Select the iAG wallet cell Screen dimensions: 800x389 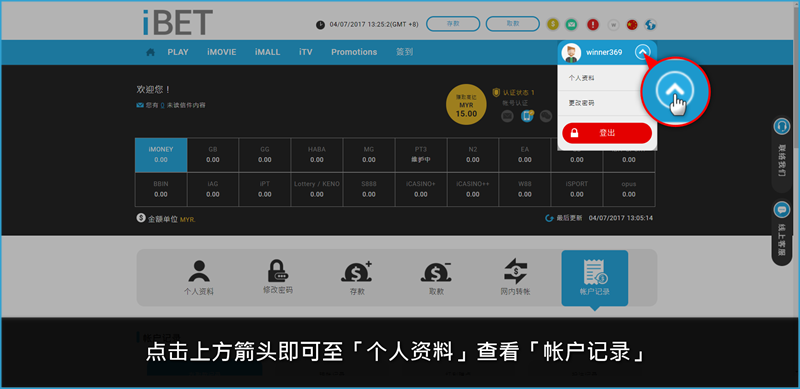pos(213,189)
